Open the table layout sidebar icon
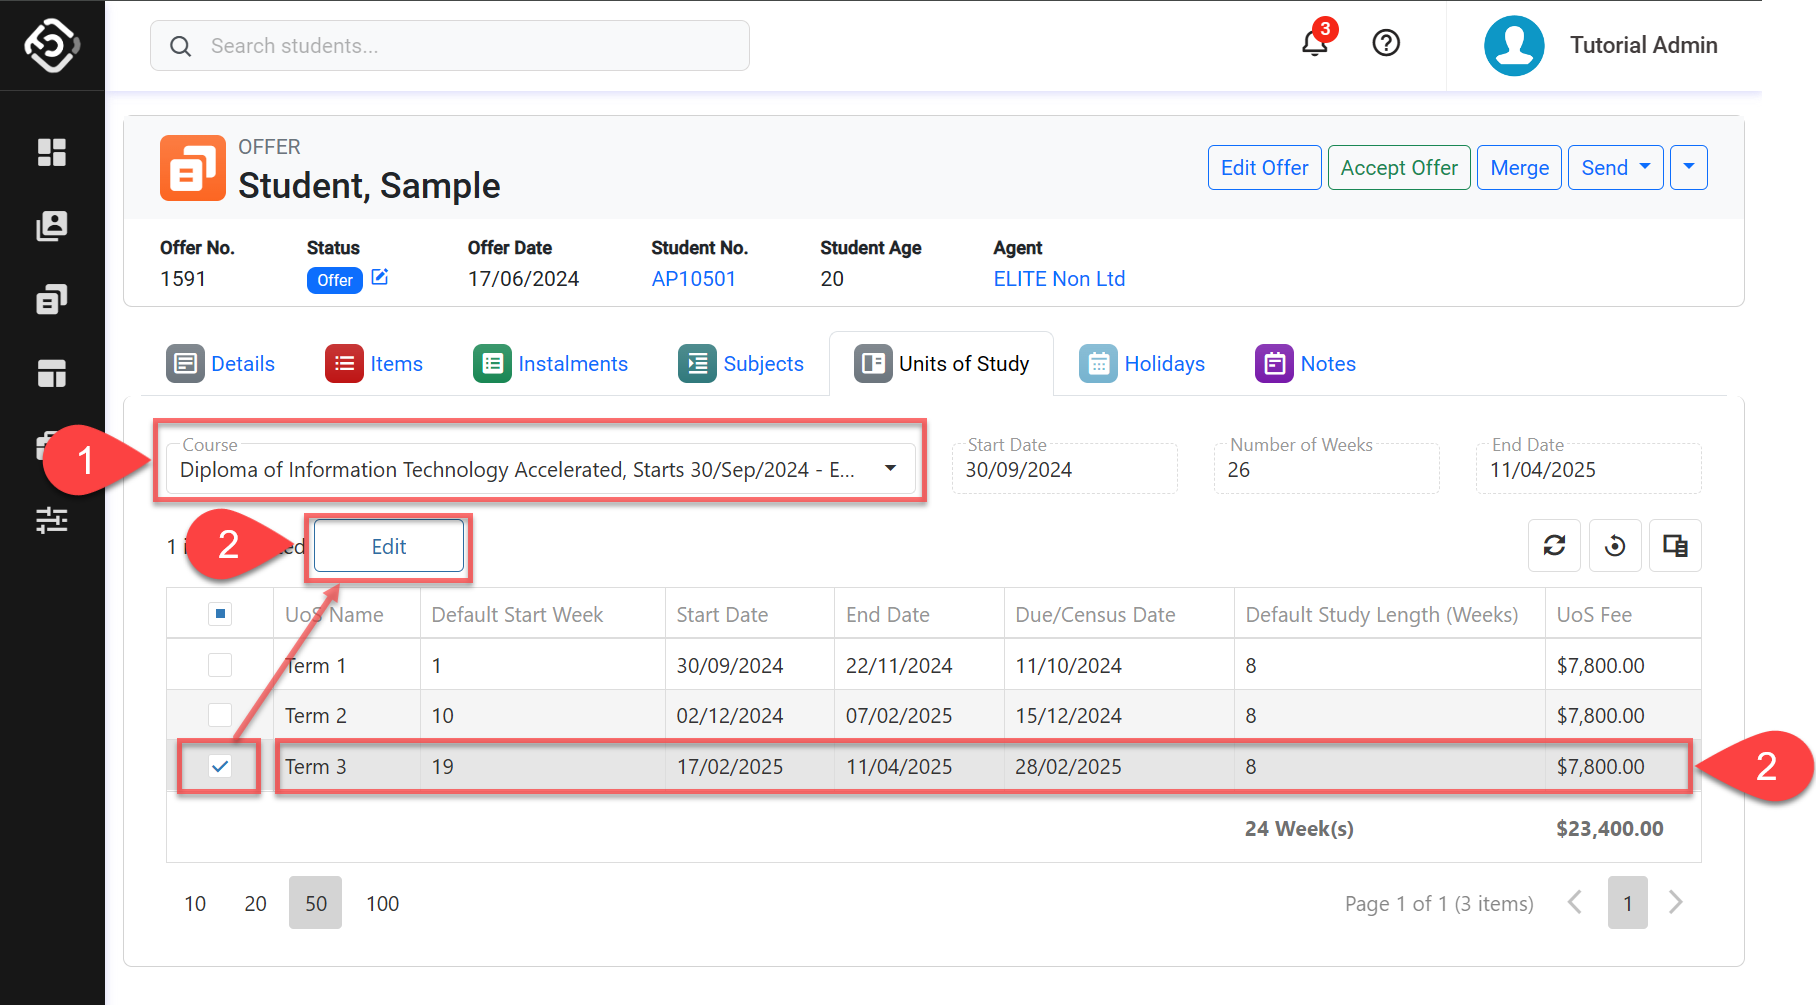The height and width of the screenshot is (1005, 1816). tap(52, 373)
